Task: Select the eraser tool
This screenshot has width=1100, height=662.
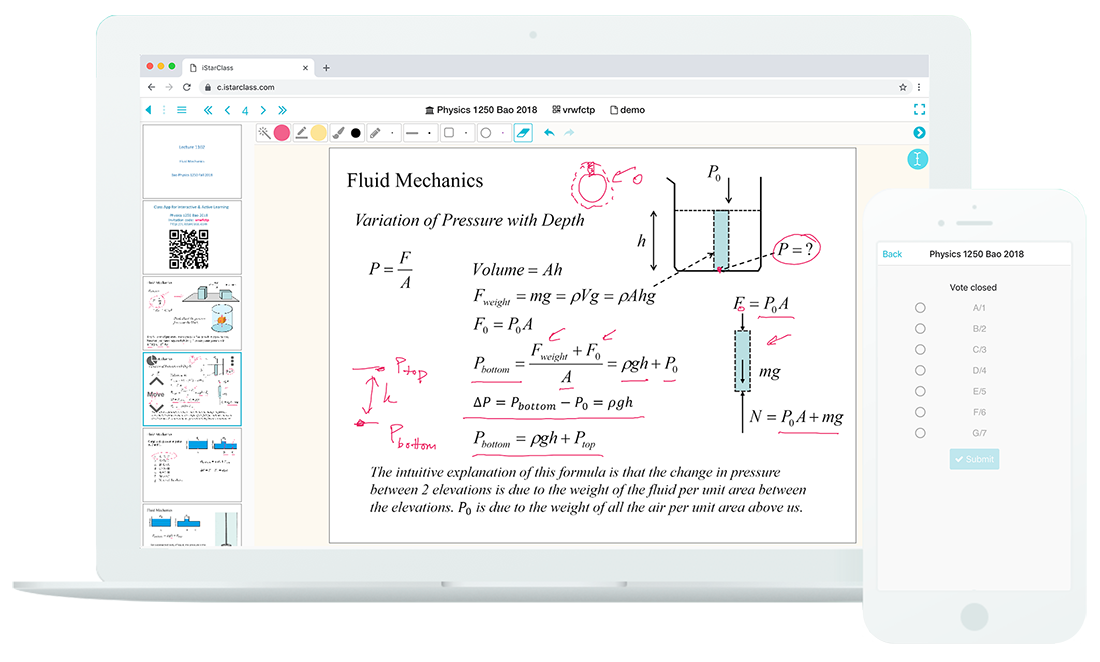Action: (523, 133)
